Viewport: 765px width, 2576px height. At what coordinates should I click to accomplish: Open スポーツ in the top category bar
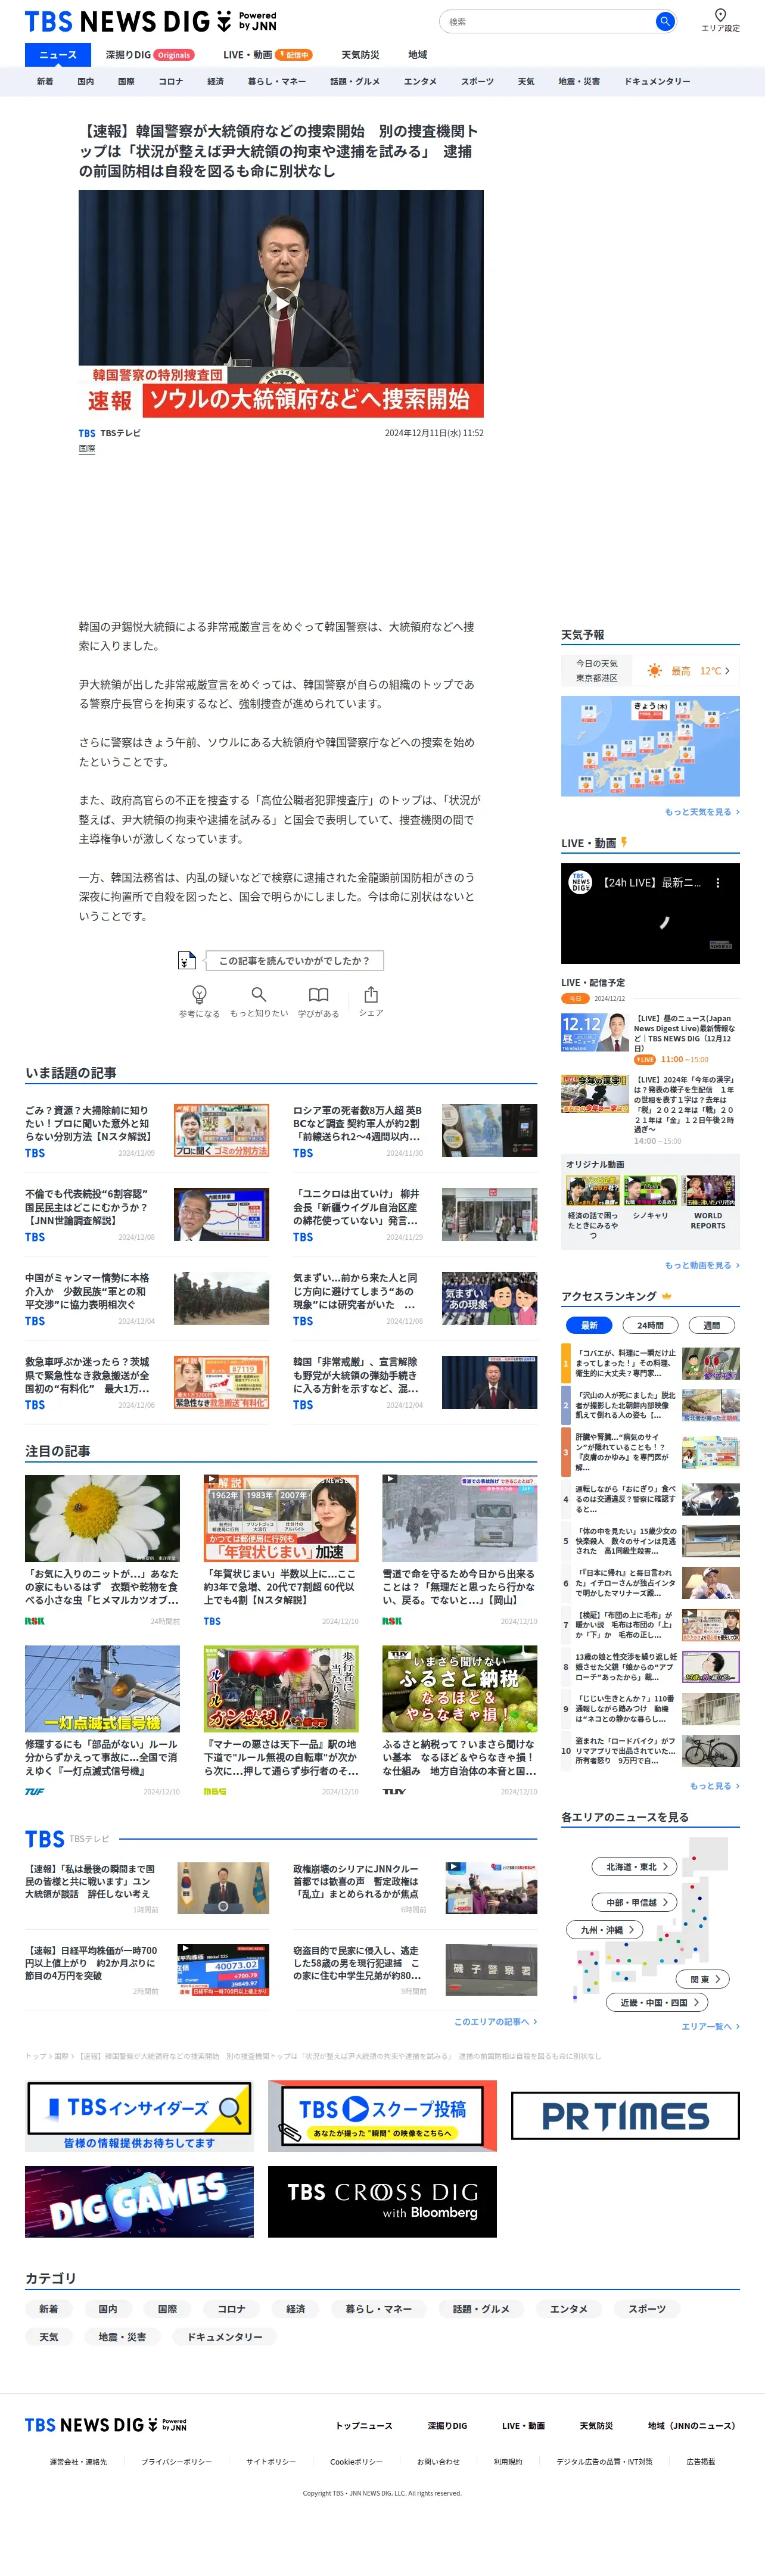click(x=477, y=82)
